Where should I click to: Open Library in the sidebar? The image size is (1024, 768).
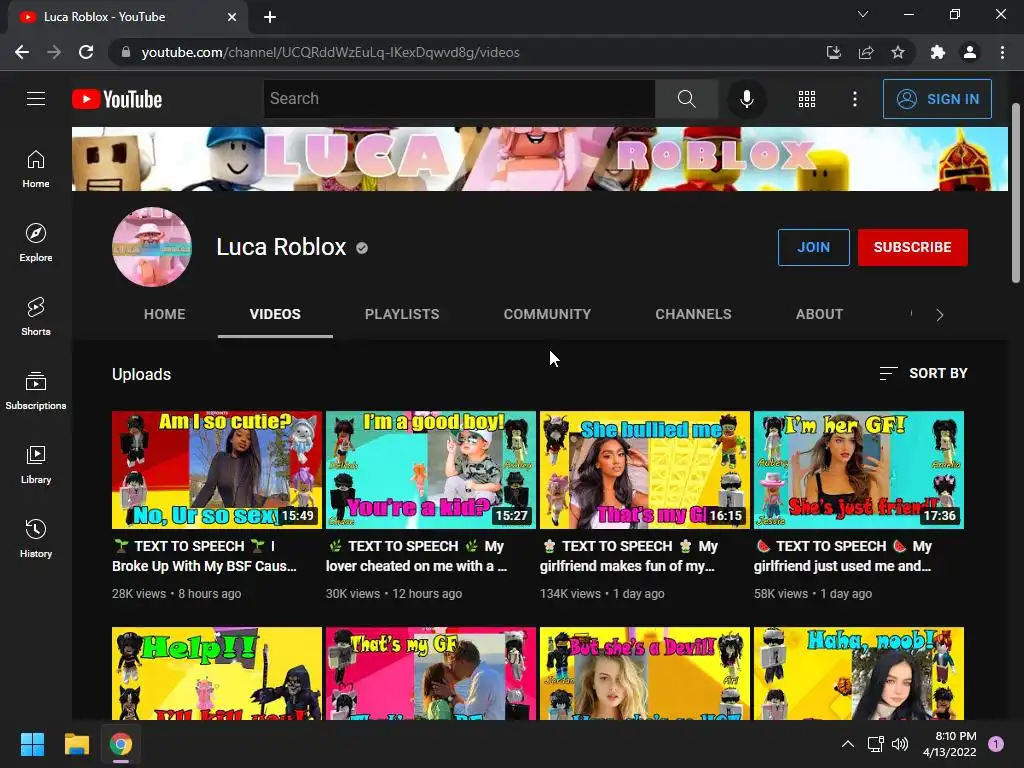click(x=36, y=464)
